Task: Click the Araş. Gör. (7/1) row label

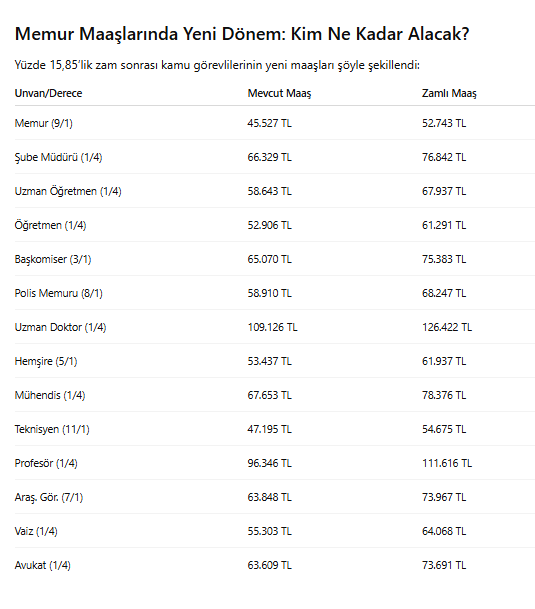Action: [49, 498]
